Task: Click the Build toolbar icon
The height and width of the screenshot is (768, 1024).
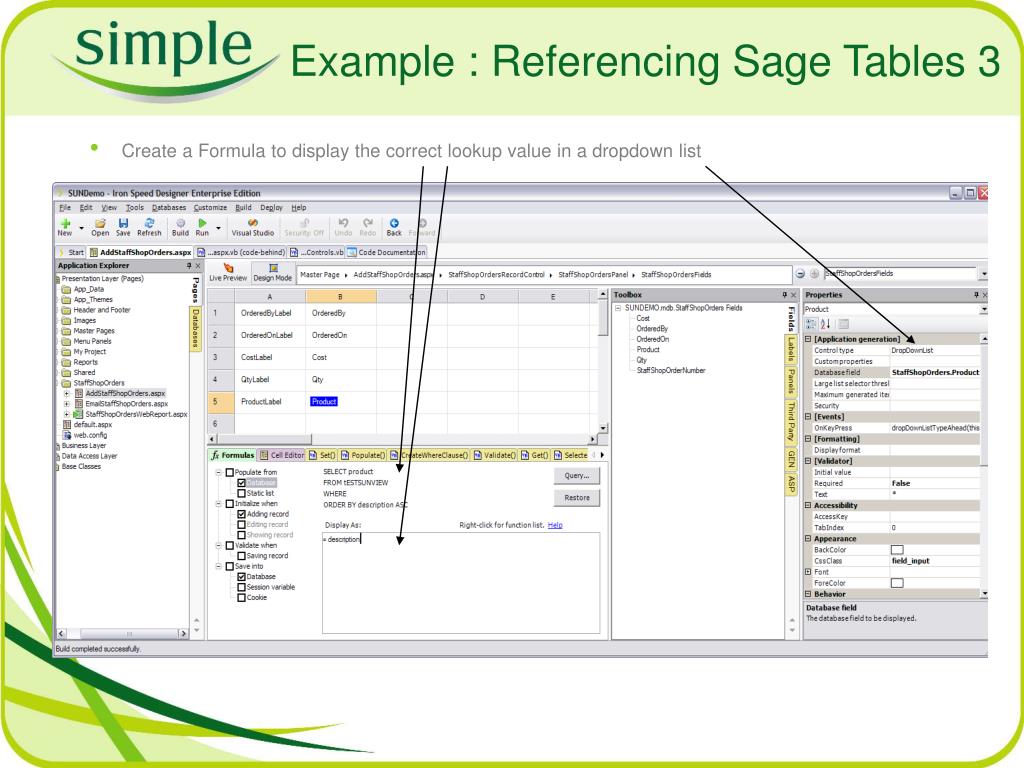Action: pyautogui.click(x=180, y=223)
